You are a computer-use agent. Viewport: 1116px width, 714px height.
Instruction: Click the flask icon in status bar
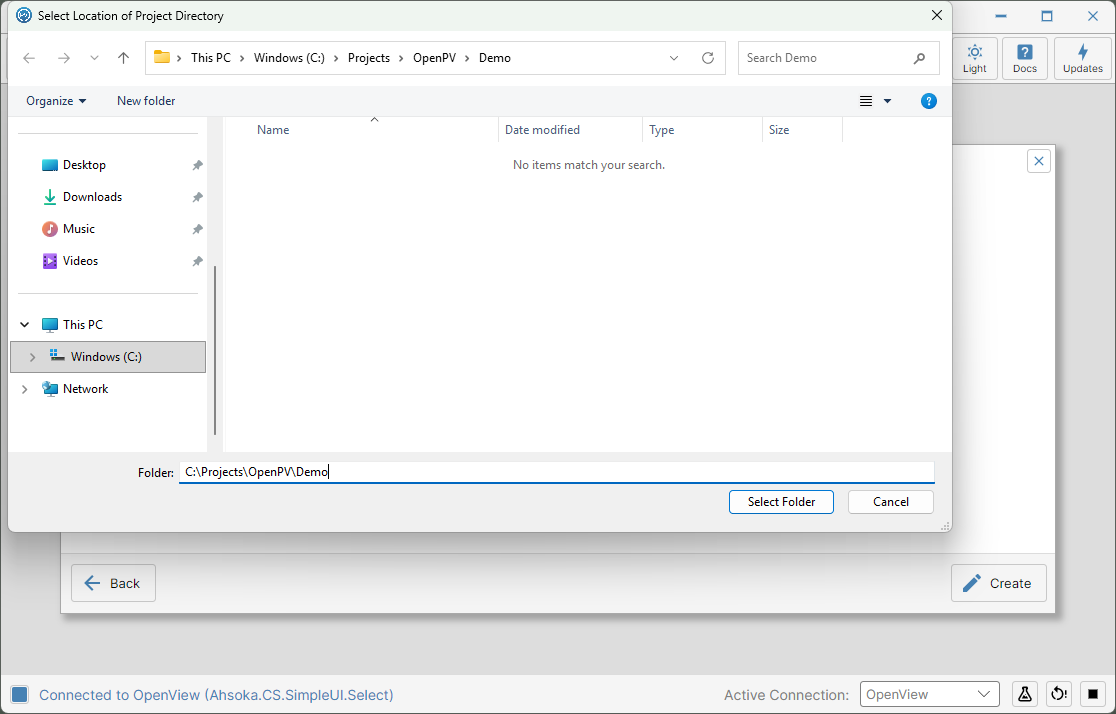1024,694
